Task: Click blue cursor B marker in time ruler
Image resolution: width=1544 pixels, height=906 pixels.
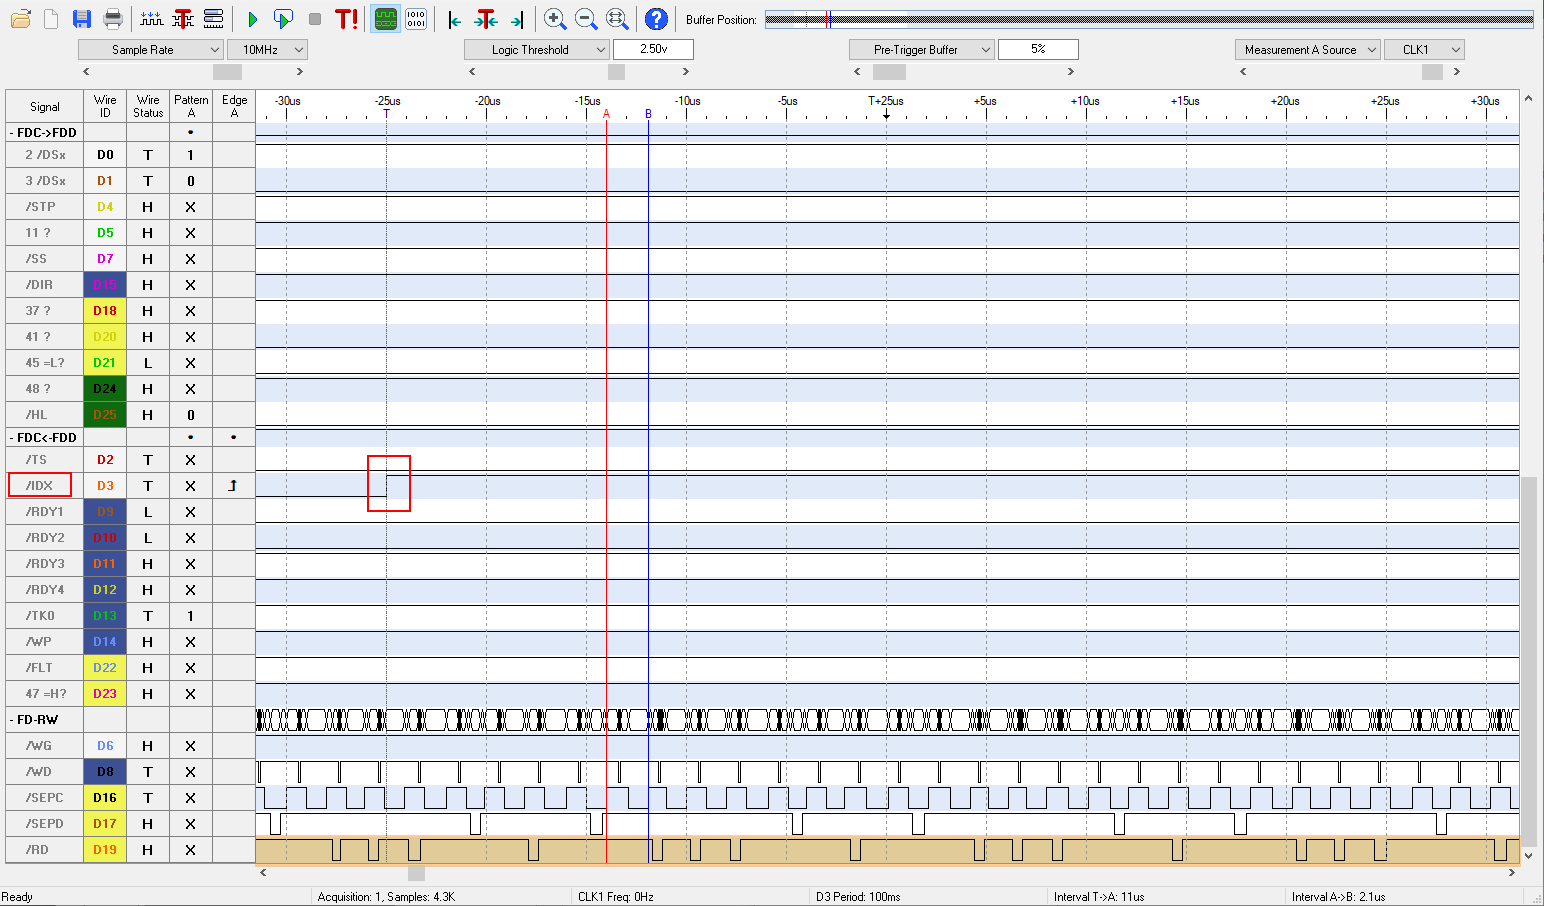Action: click(648, 114)
